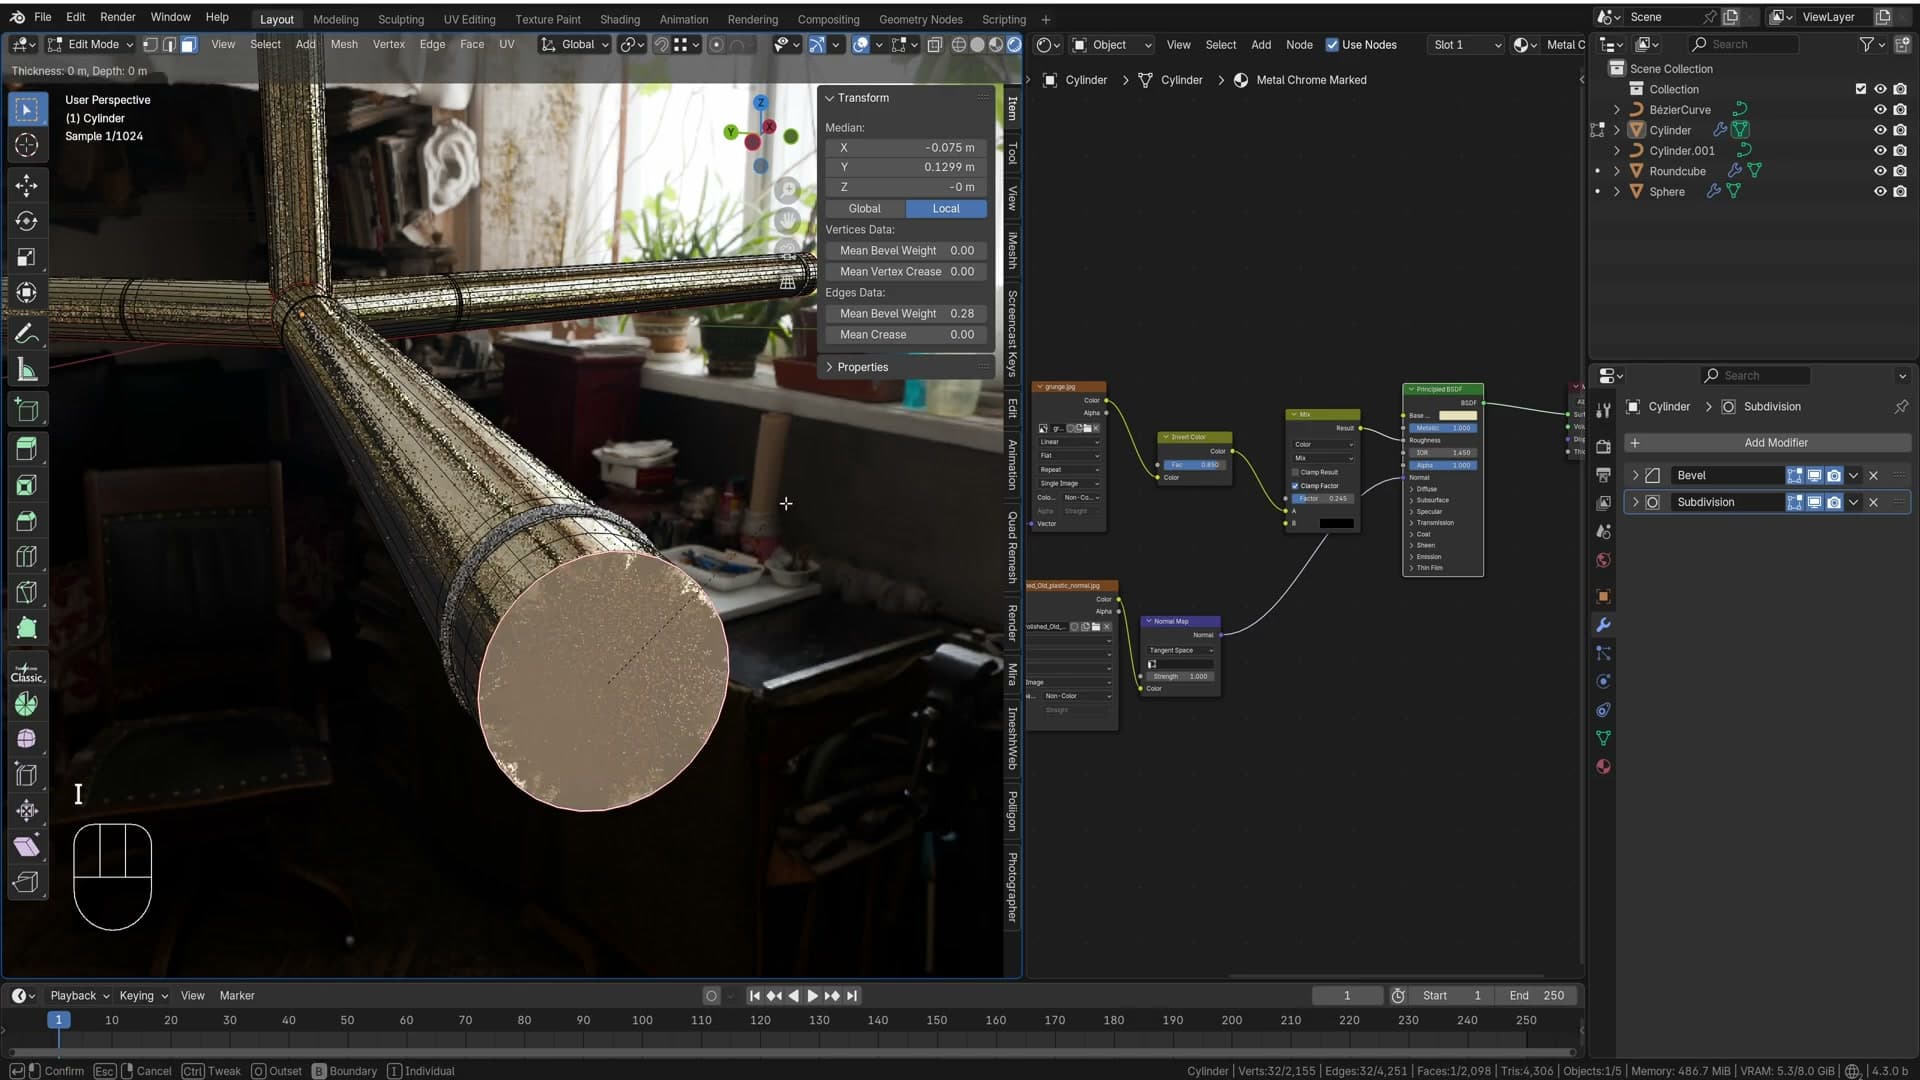The image size is (1920, 1080).
Task: Open the Global orientation dropdown
Action: point(575,44)
